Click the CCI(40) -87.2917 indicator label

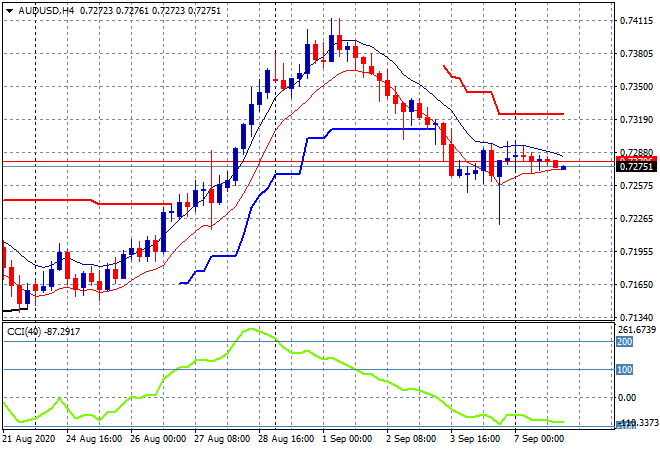pos(43,332)
